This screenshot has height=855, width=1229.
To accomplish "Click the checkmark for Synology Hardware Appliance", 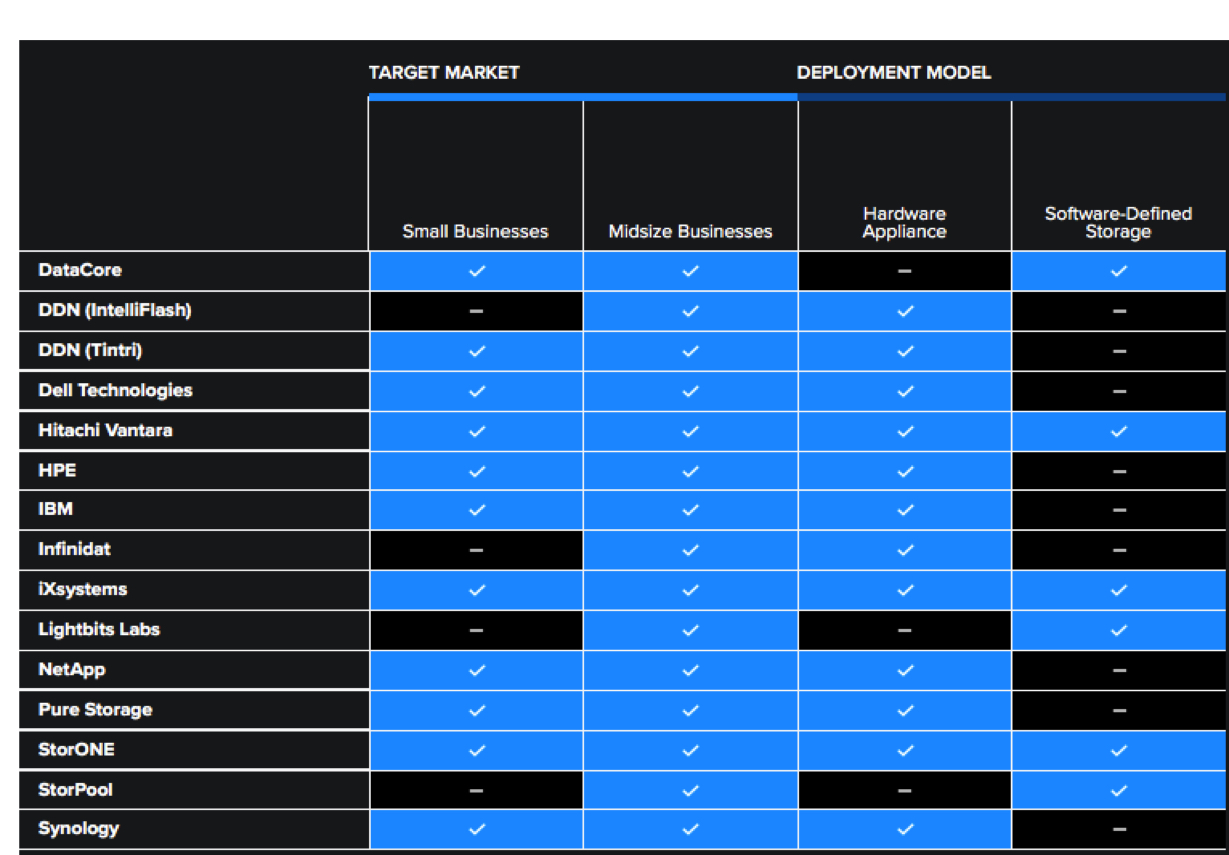I will (904, 829).
